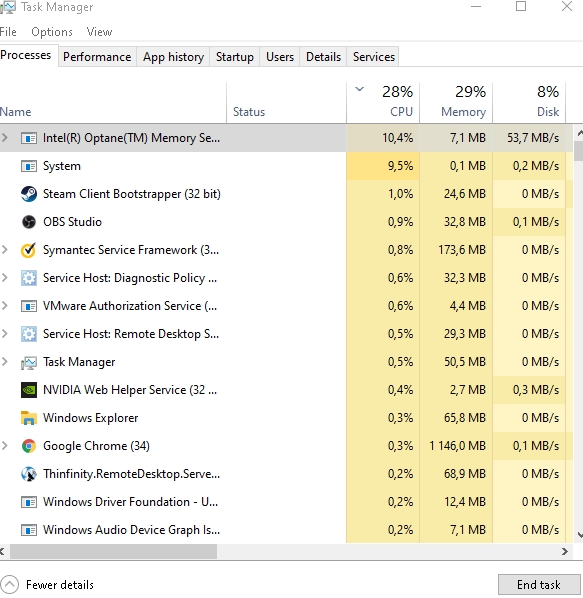Click the horizontal scrollbar right arrow
The image size is (583, 598).
pos(565,551)
